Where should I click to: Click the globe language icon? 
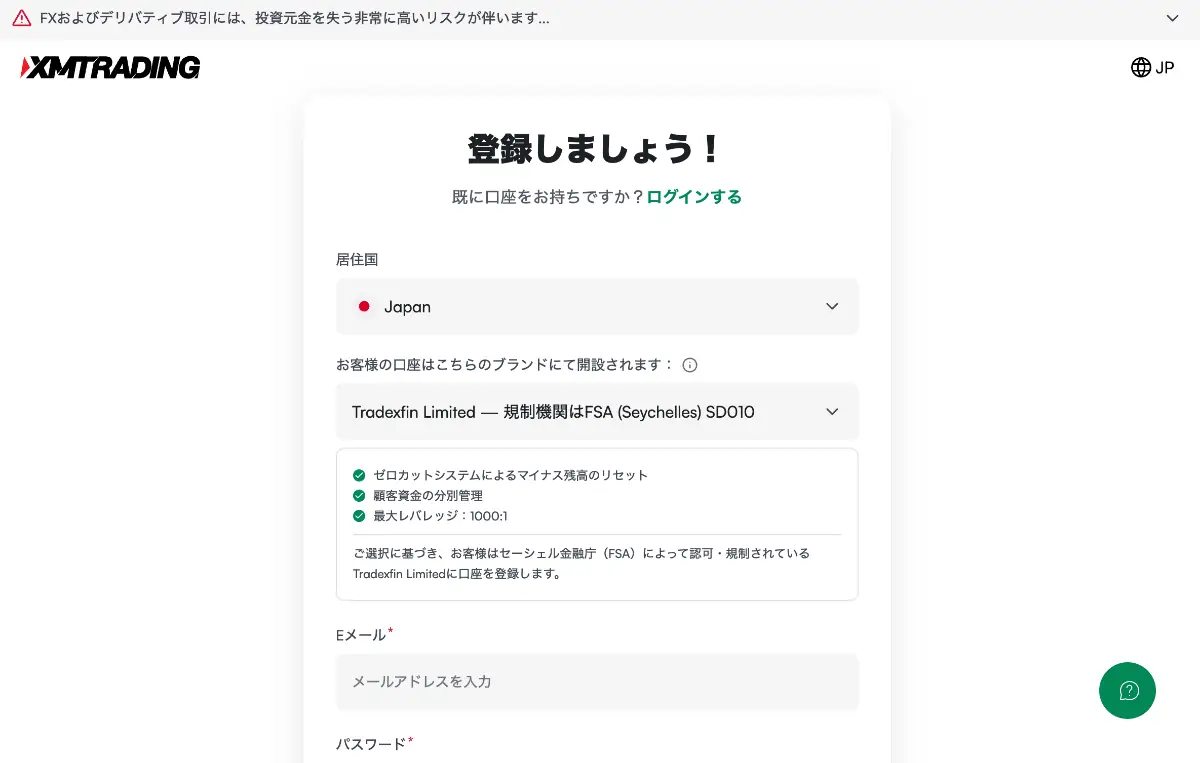(1141, 67)
